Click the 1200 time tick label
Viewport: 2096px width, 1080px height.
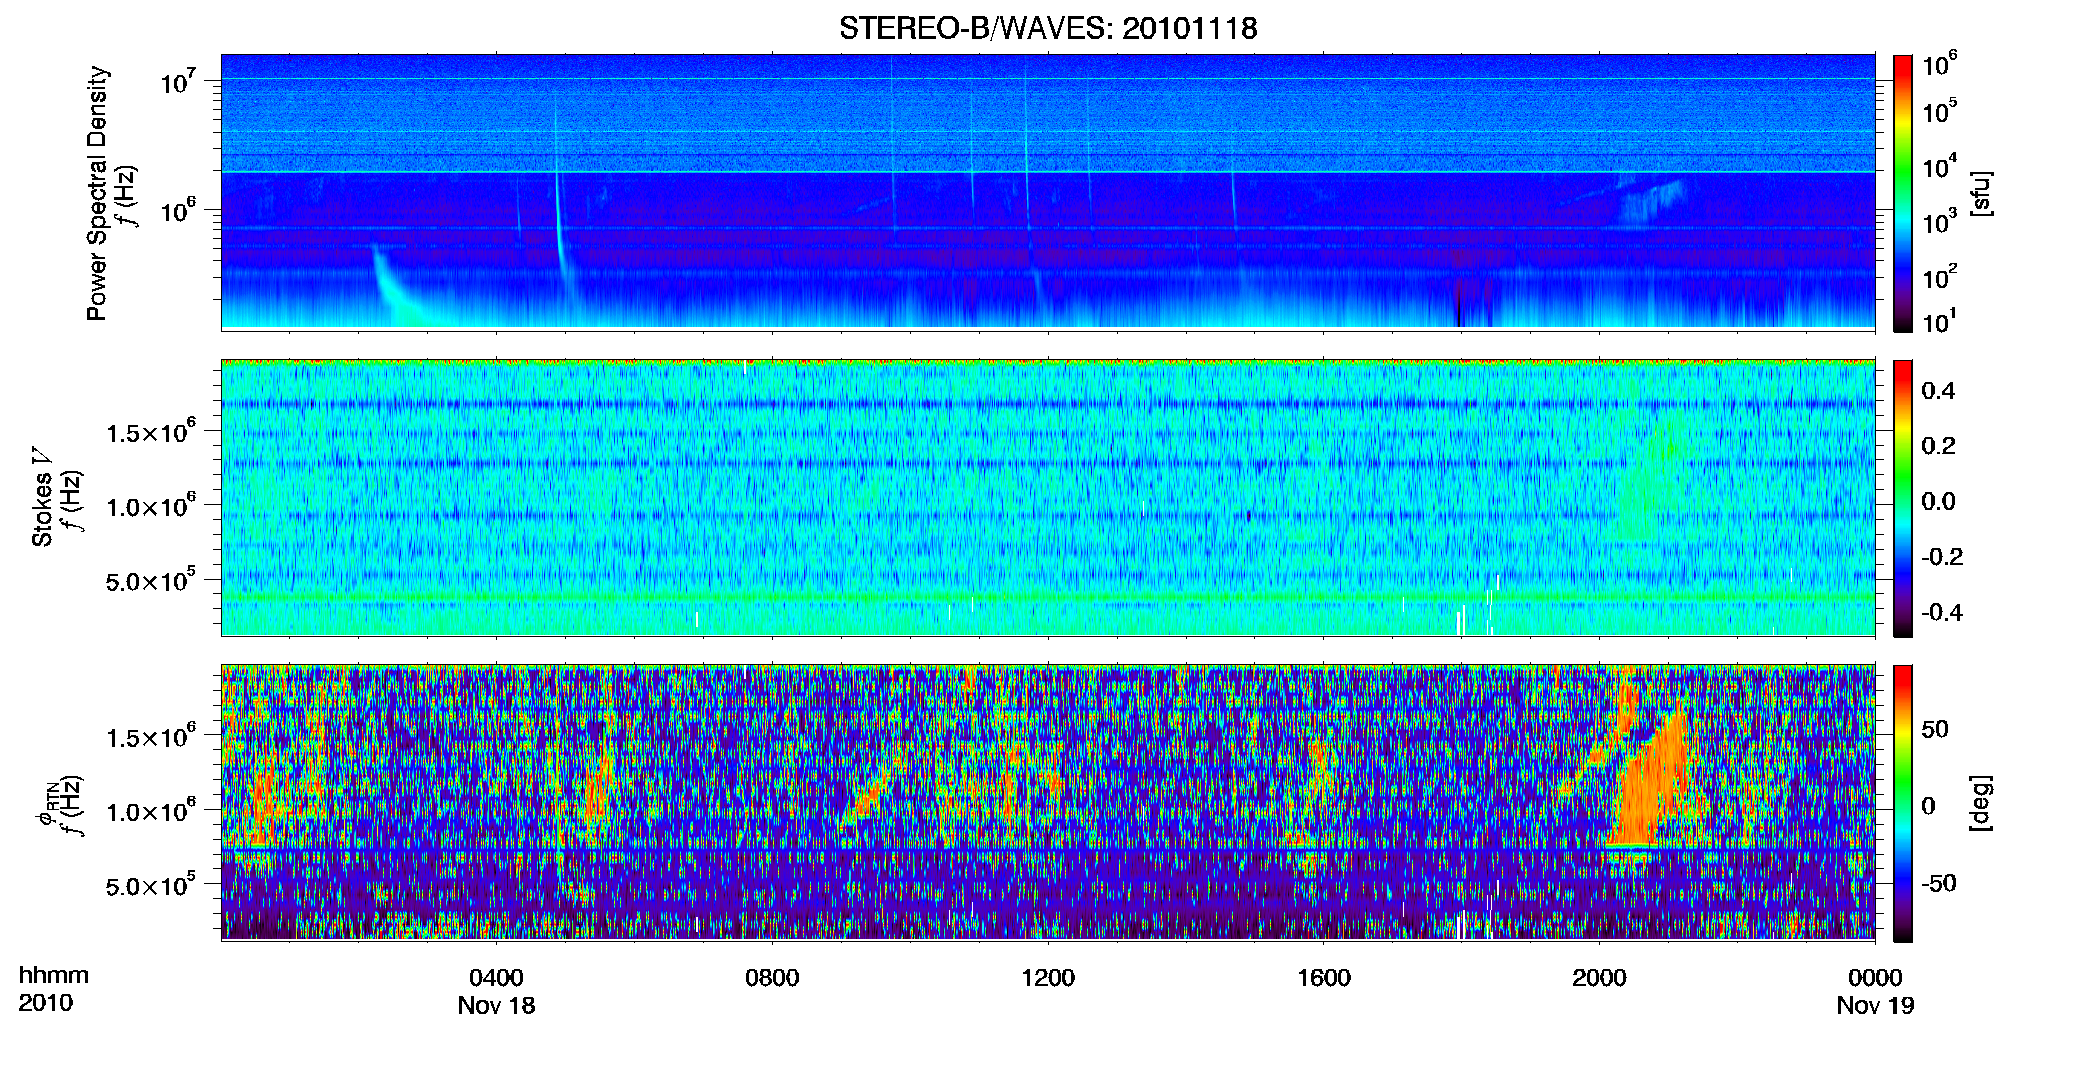[x=1048, y=978]
